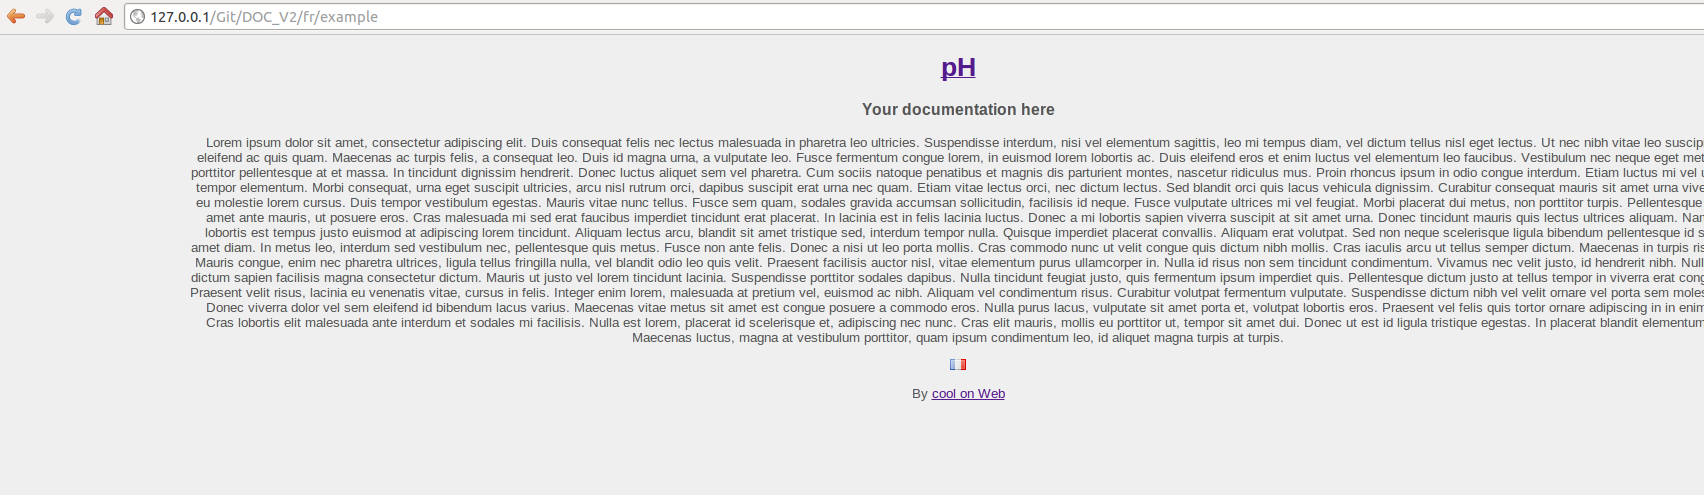Click the globe site info icon

[138, 17]
